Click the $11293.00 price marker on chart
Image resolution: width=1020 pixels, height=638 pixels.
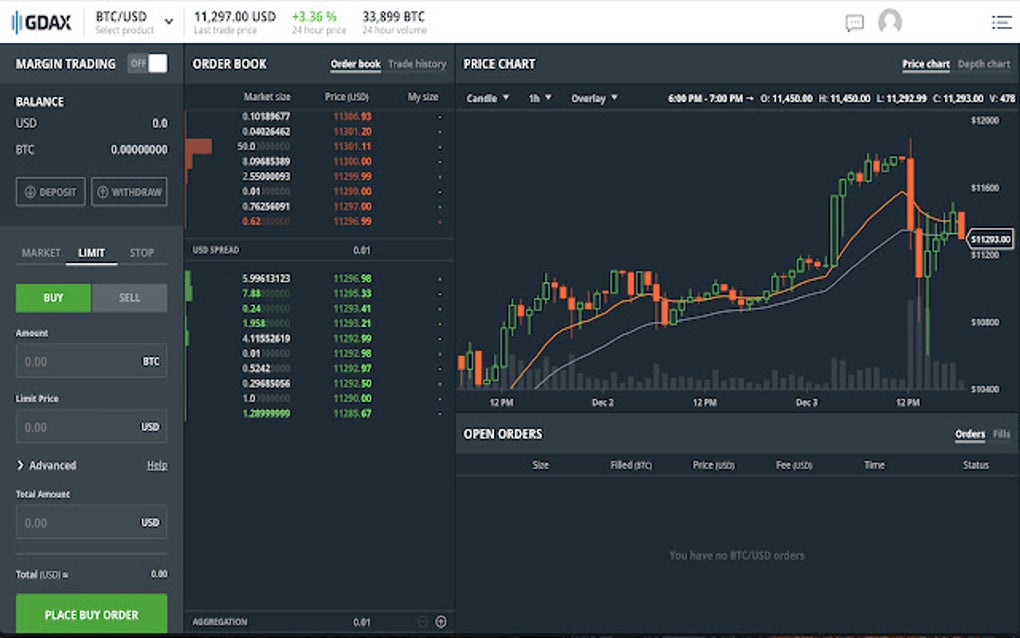(989, 238)
